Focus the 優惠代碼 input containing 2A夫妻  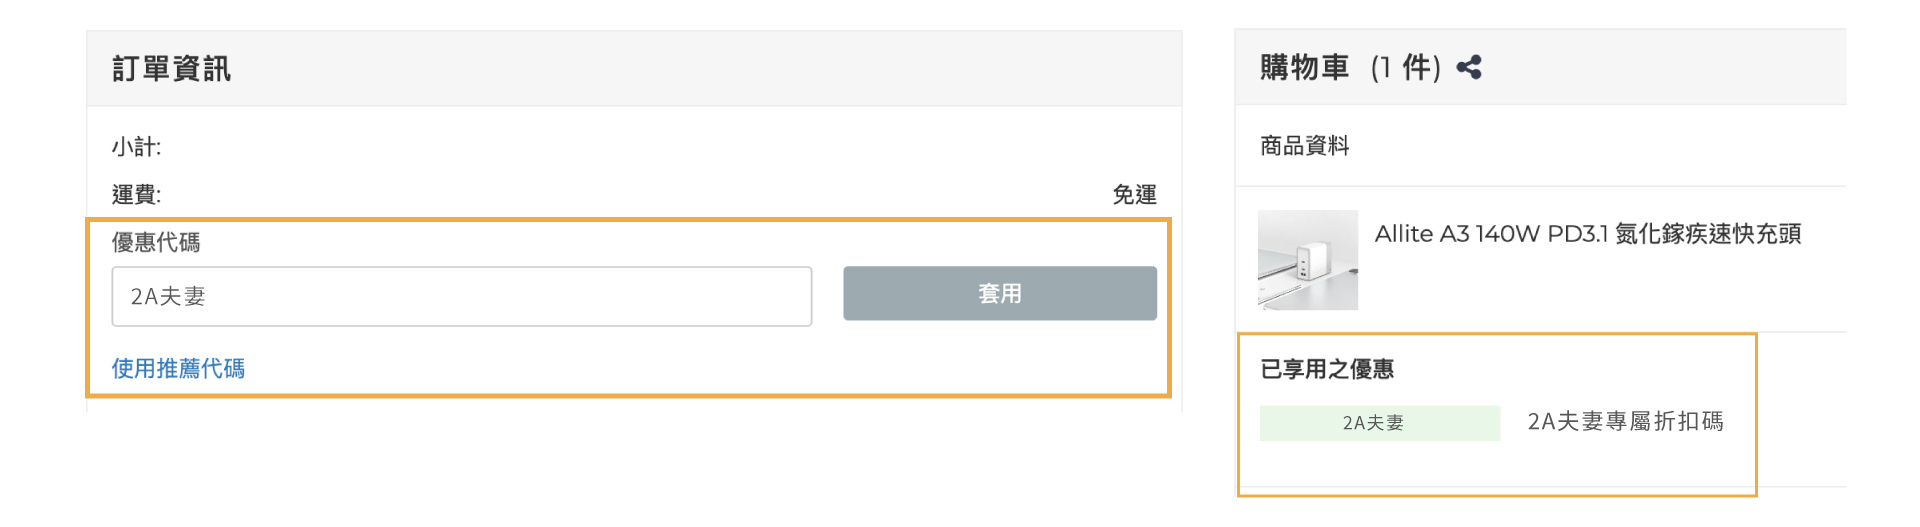(461, 296)
